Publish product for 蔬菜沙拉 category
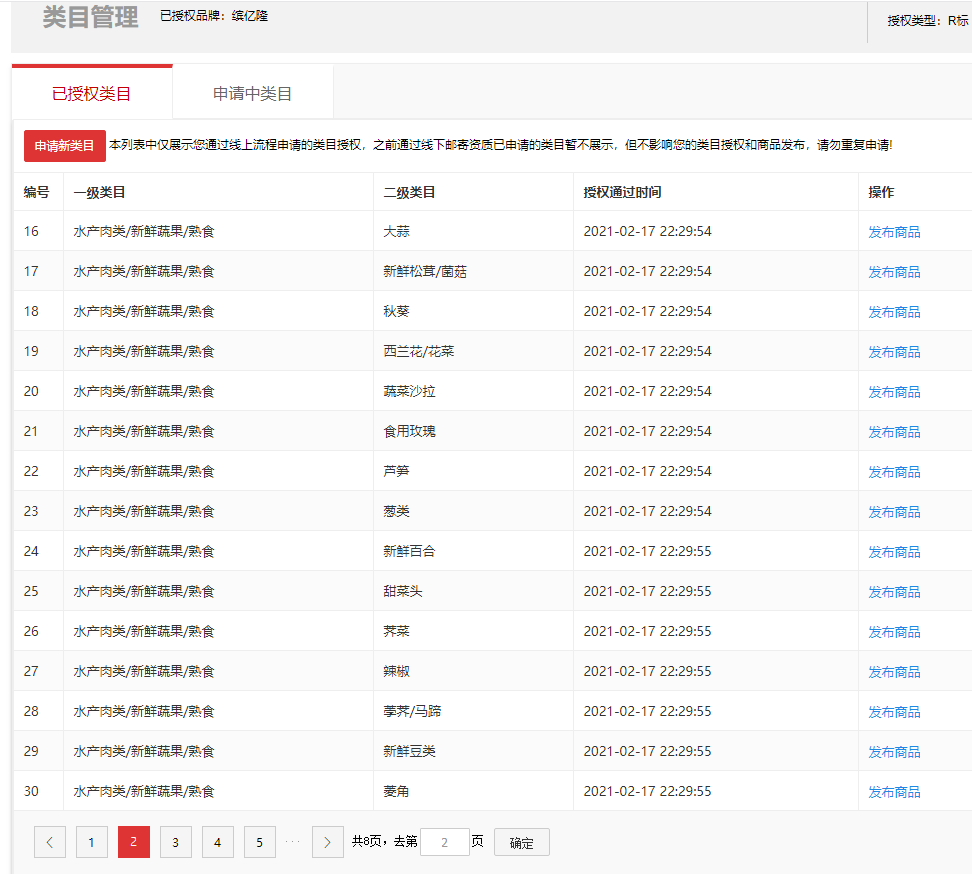The width and height of the screenshot is (972, 874). pos(894,392)
